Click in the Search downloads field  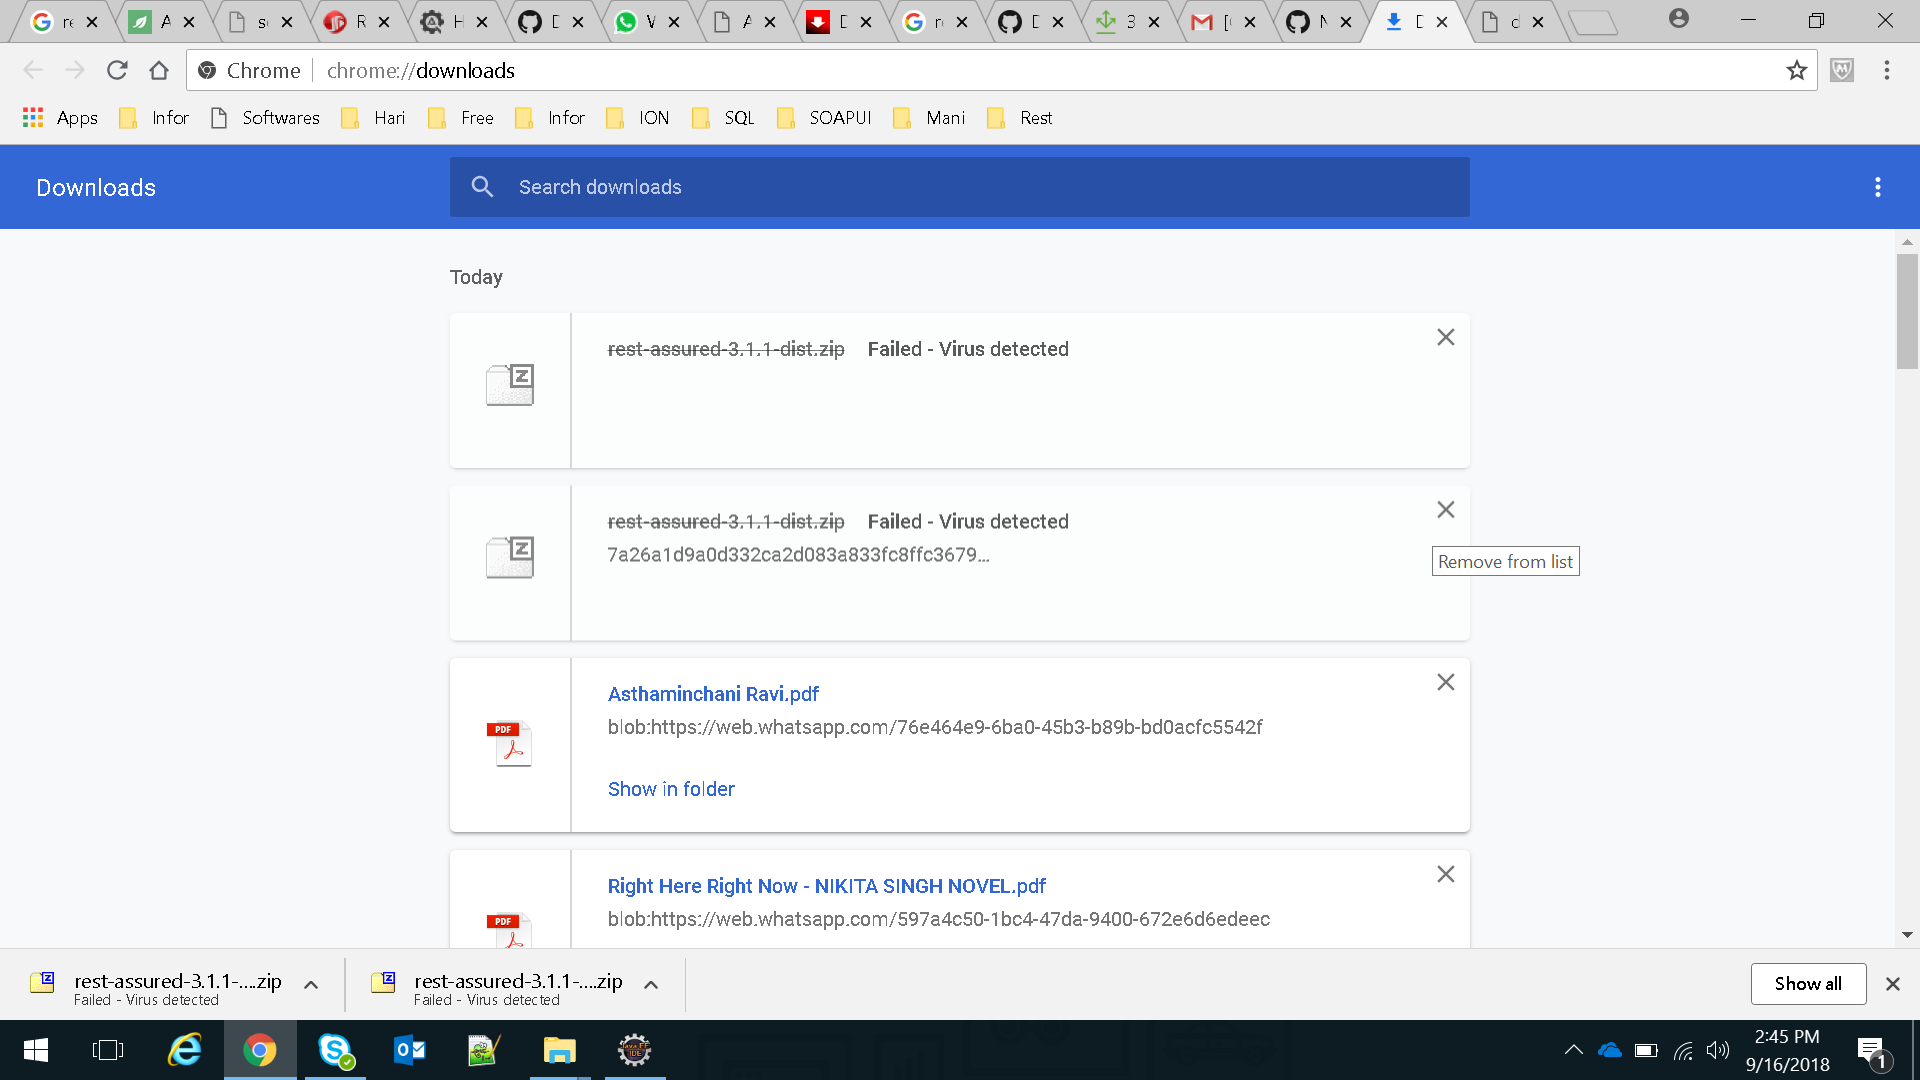[960, 187]
